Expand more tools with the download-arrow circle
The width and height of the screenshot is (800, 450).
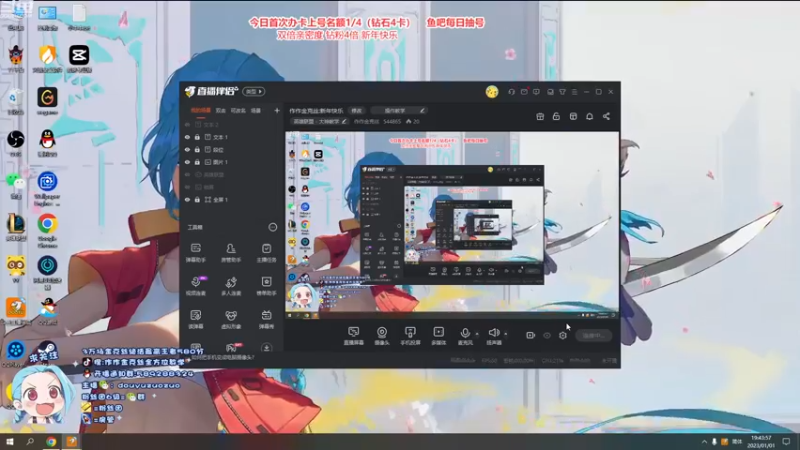(x=266, y=348)
